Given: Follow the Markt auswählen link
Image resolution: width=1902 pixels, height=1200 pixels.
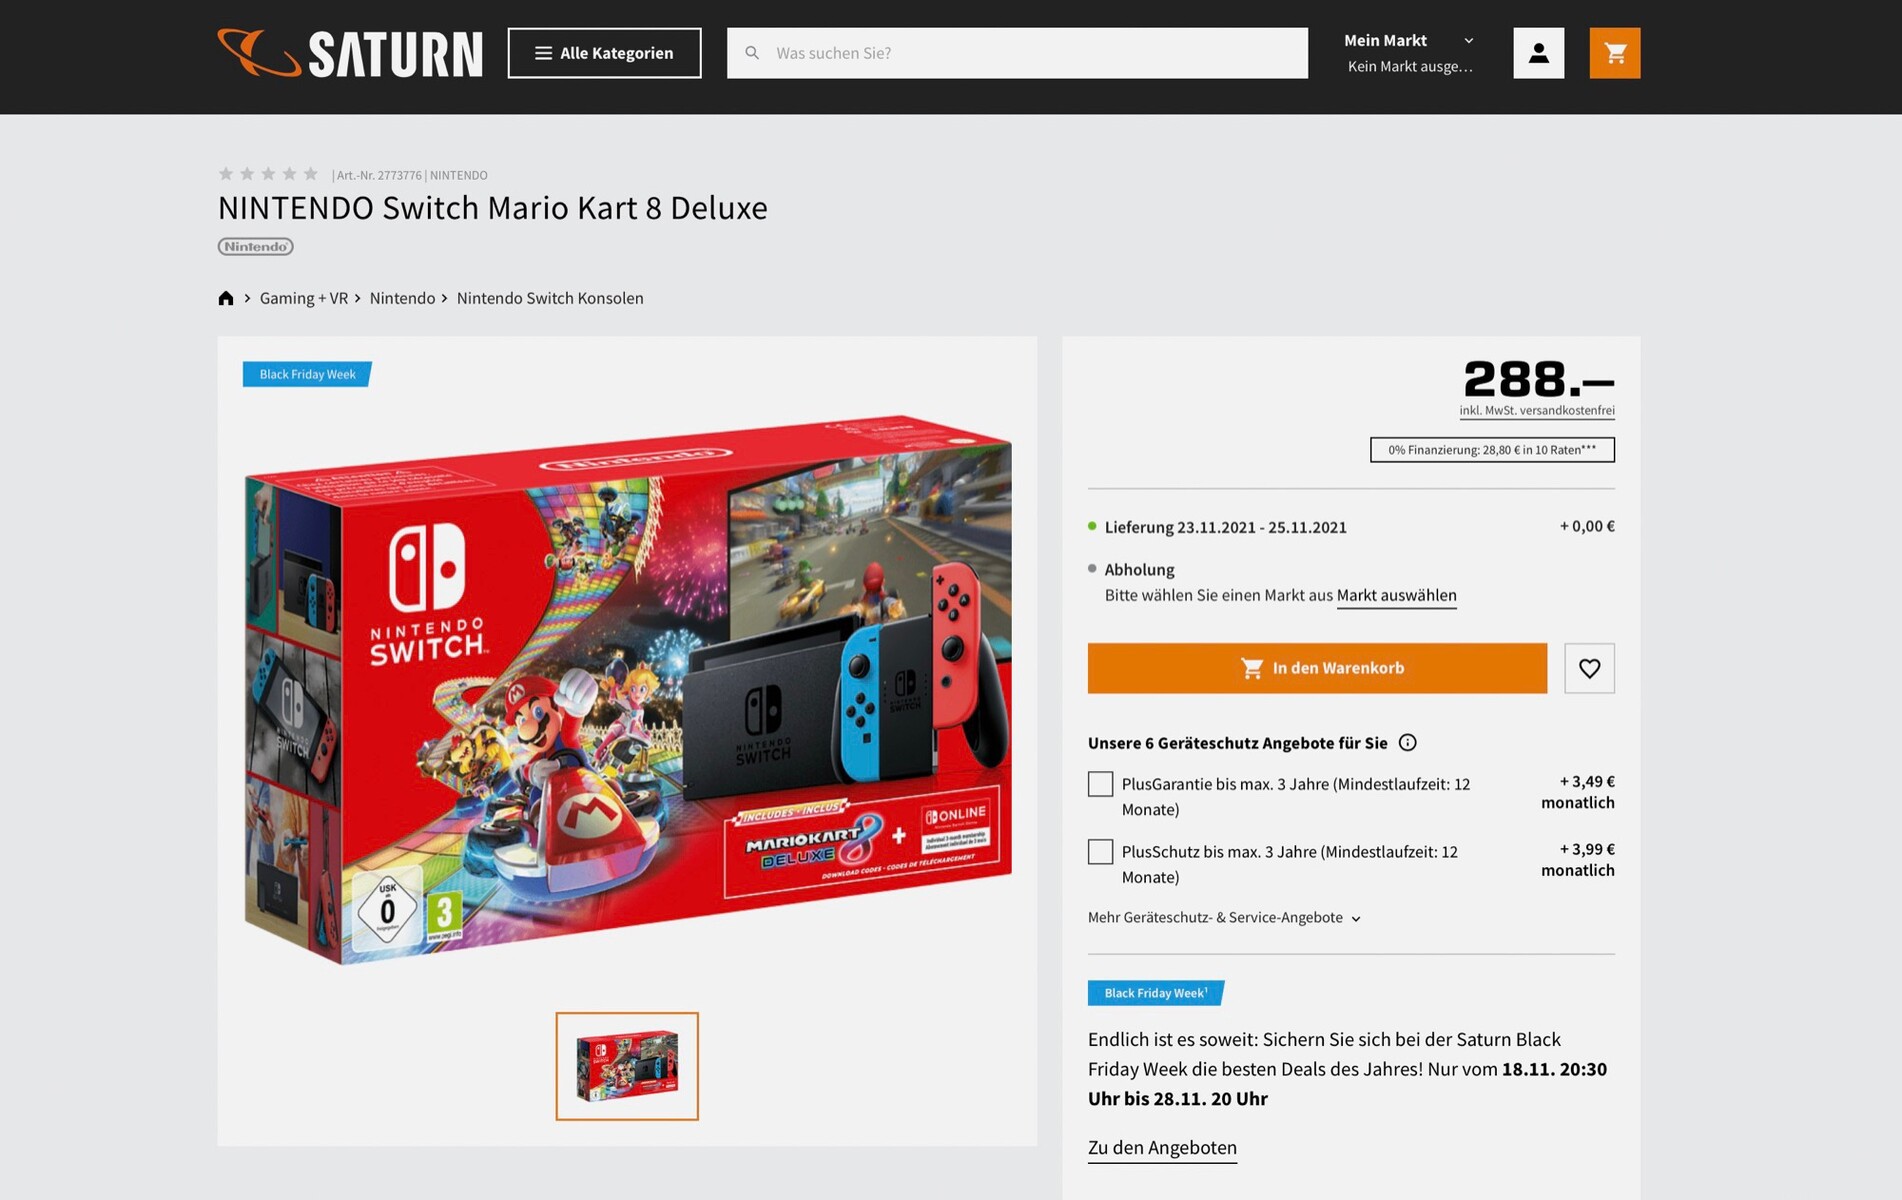Looking at the screenshot, I should [1396, 596].
